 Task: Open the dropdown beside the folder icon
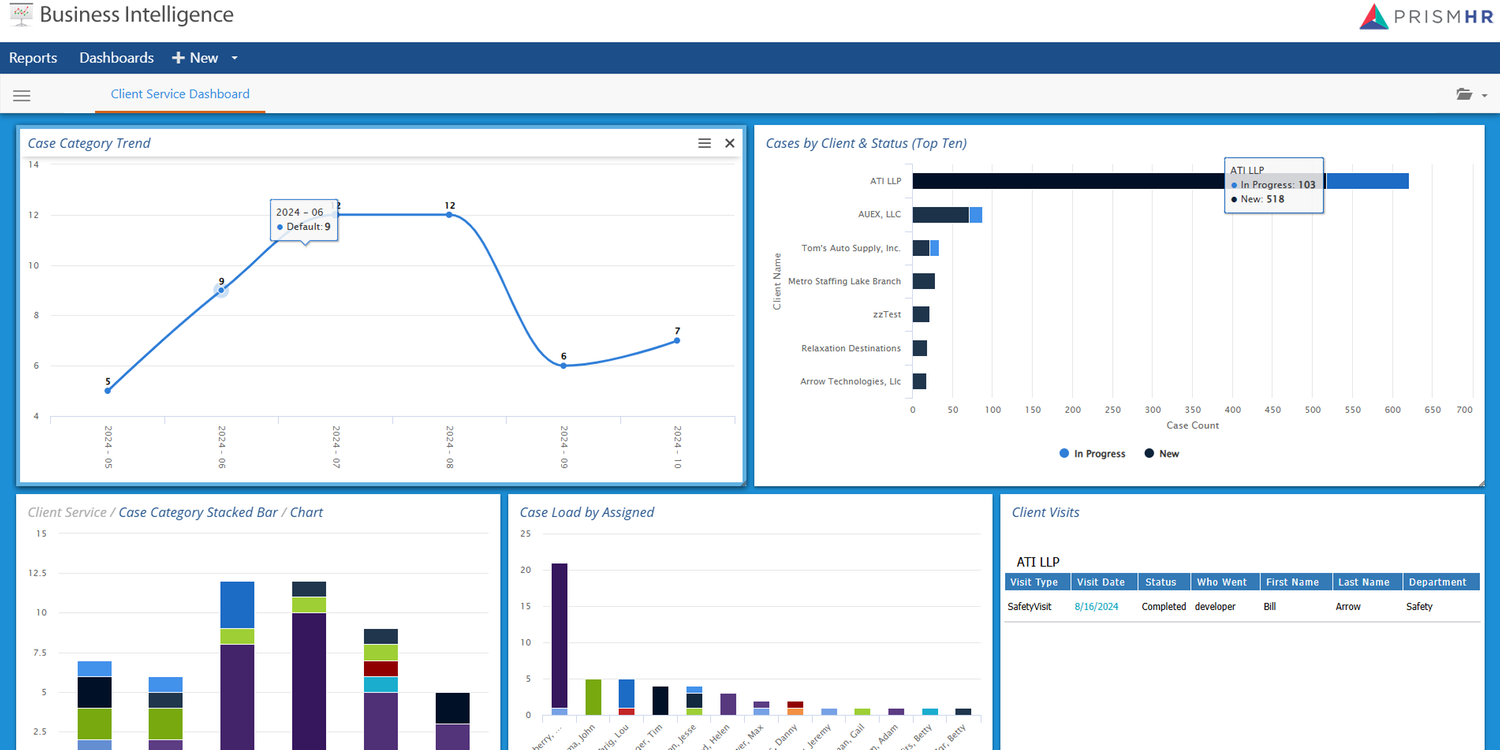point(1484,94)
